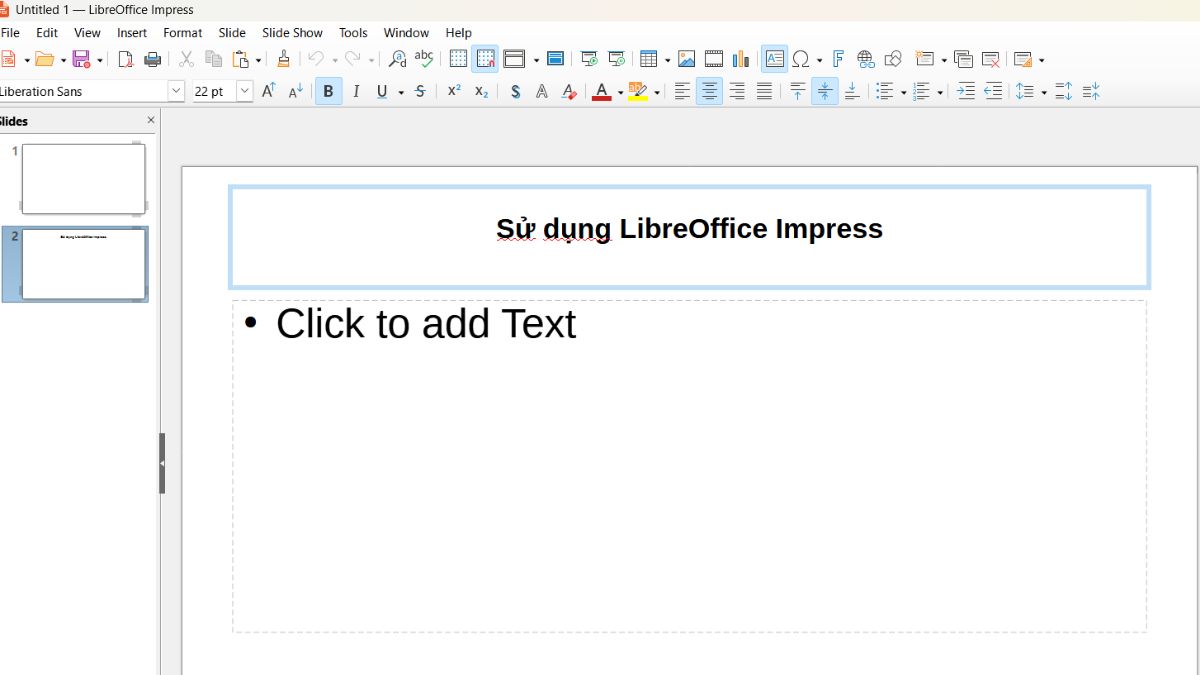Apply subscript x₂ formatting
1200x675 pixels.
[481, 91]
